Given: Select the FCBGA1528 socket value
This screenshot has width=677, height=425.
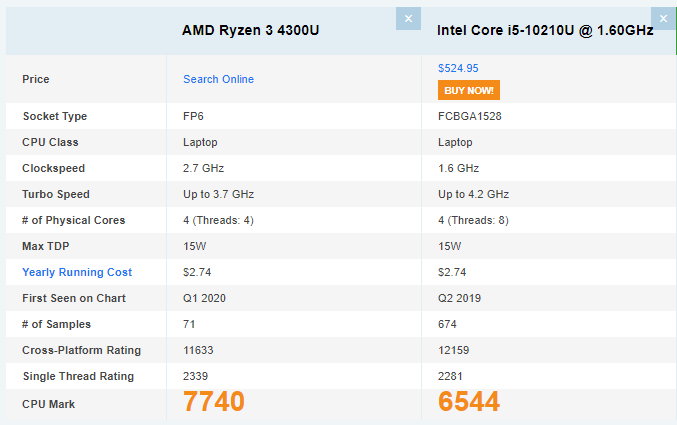Looking at the screenshot, I should click(470, 116).
